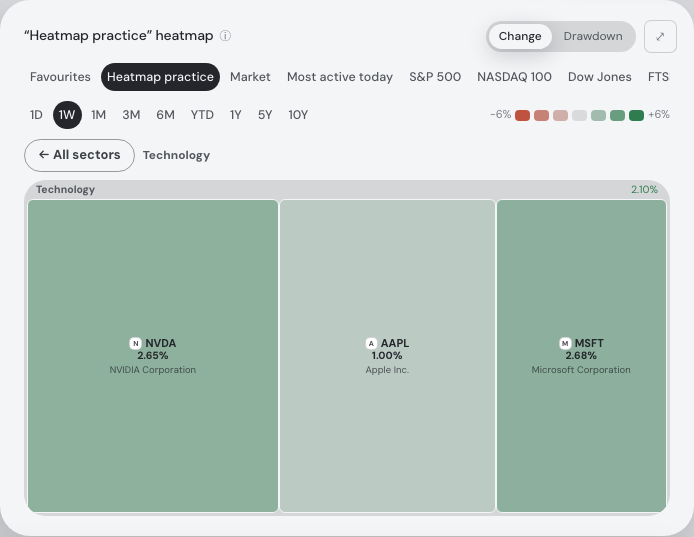Open the Apple Inc. heatmap tile

point(387,356)
